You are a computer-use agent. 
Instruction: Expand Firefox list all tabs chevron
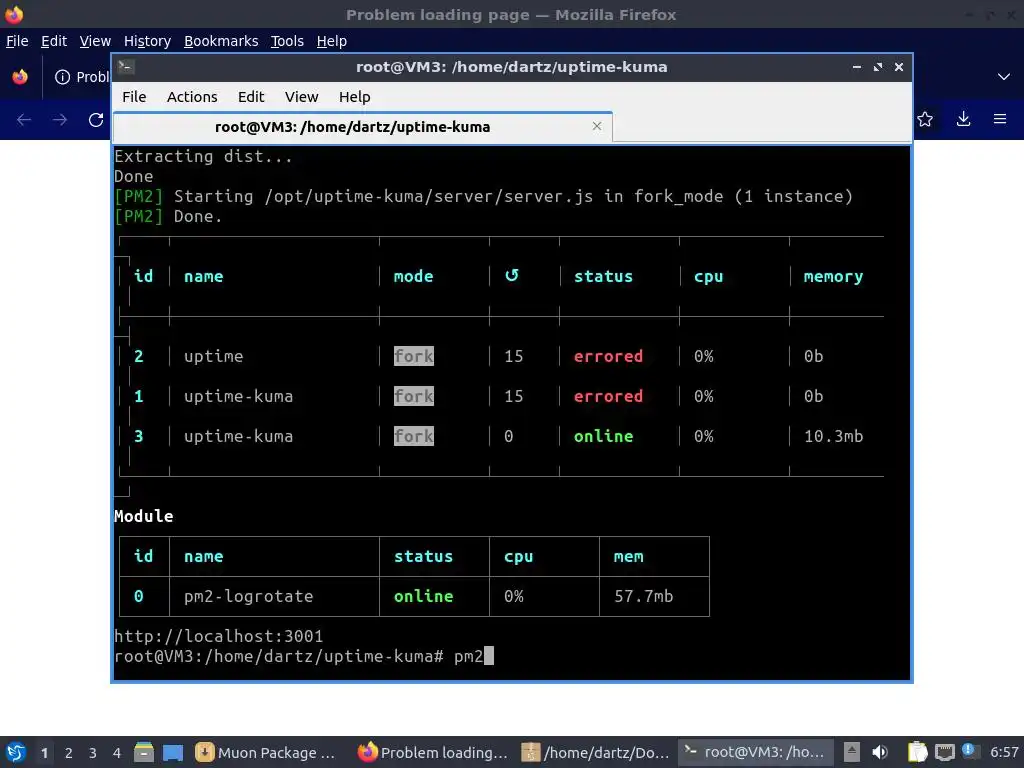(1004, 77)
